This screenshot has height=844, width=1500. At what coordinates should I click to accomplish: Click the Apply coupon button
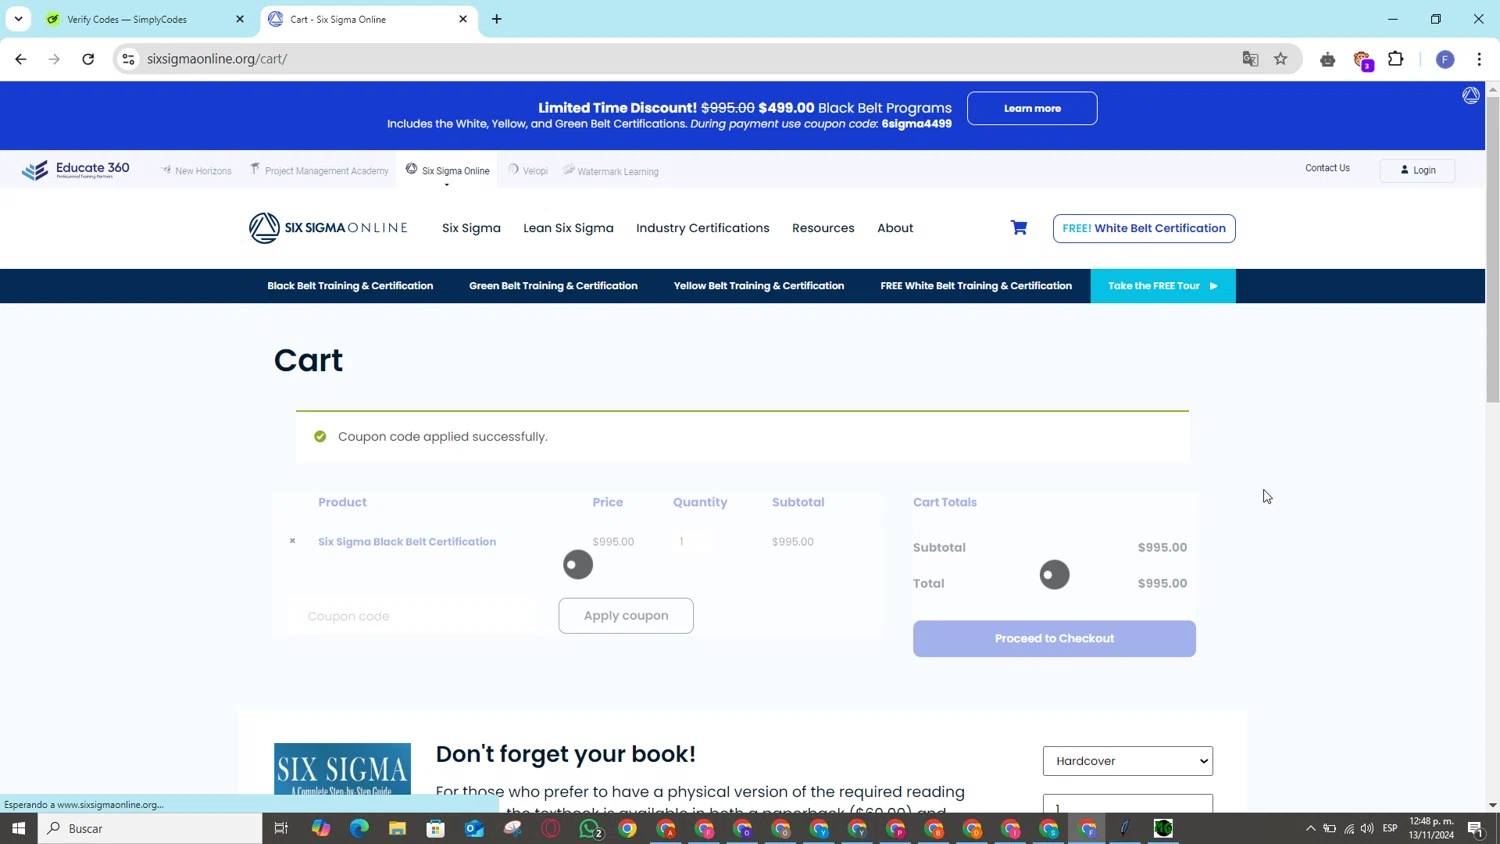[626, 616]
